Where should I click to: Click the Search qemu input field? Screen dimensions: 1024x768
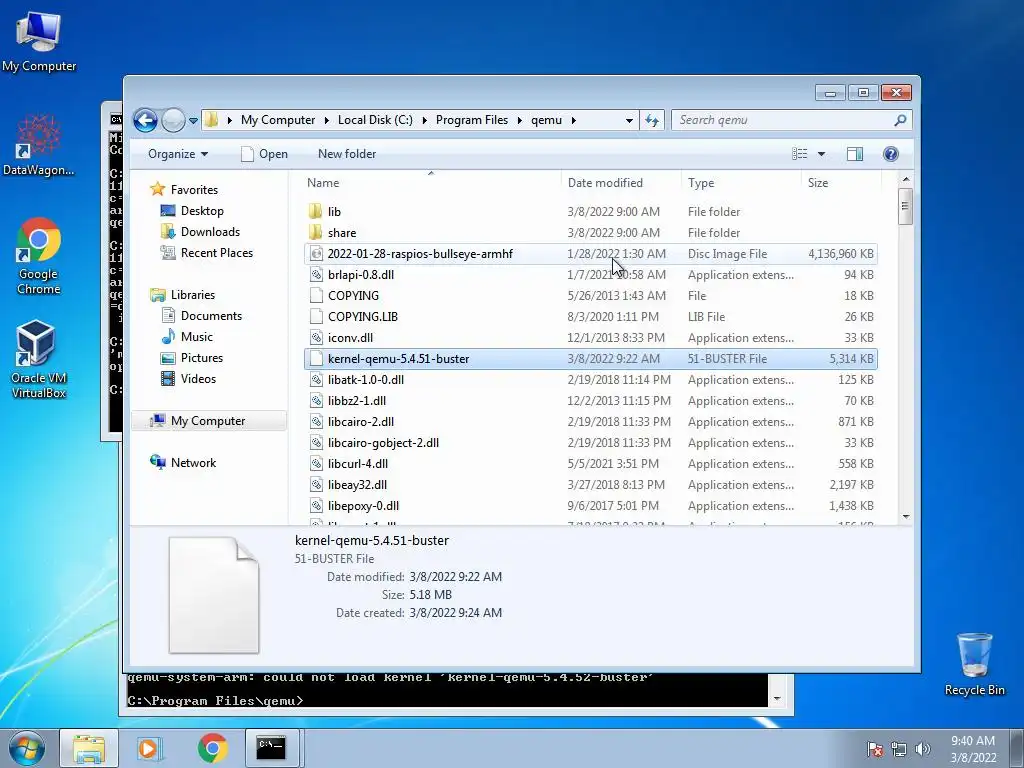(x=782, y=120)
